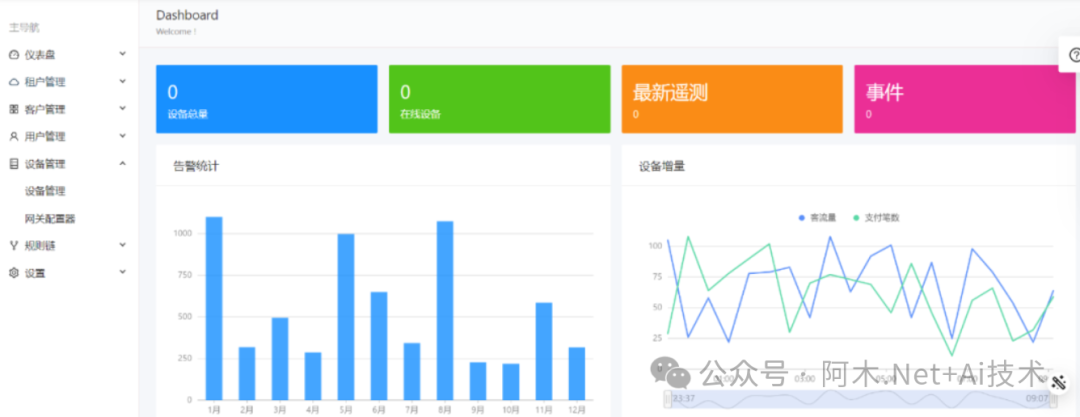Click the Welcome ! subtitle text
The image size is (1080, 417).
tap(176, 32)
